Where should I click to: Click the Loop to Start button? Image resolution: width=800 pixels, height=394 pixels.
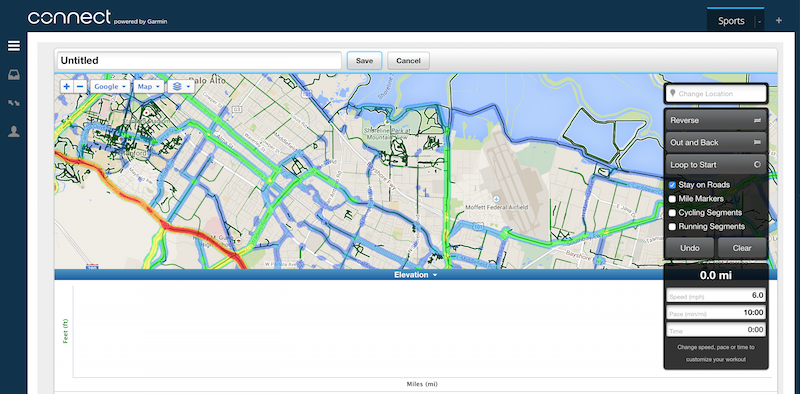[716, 165]
